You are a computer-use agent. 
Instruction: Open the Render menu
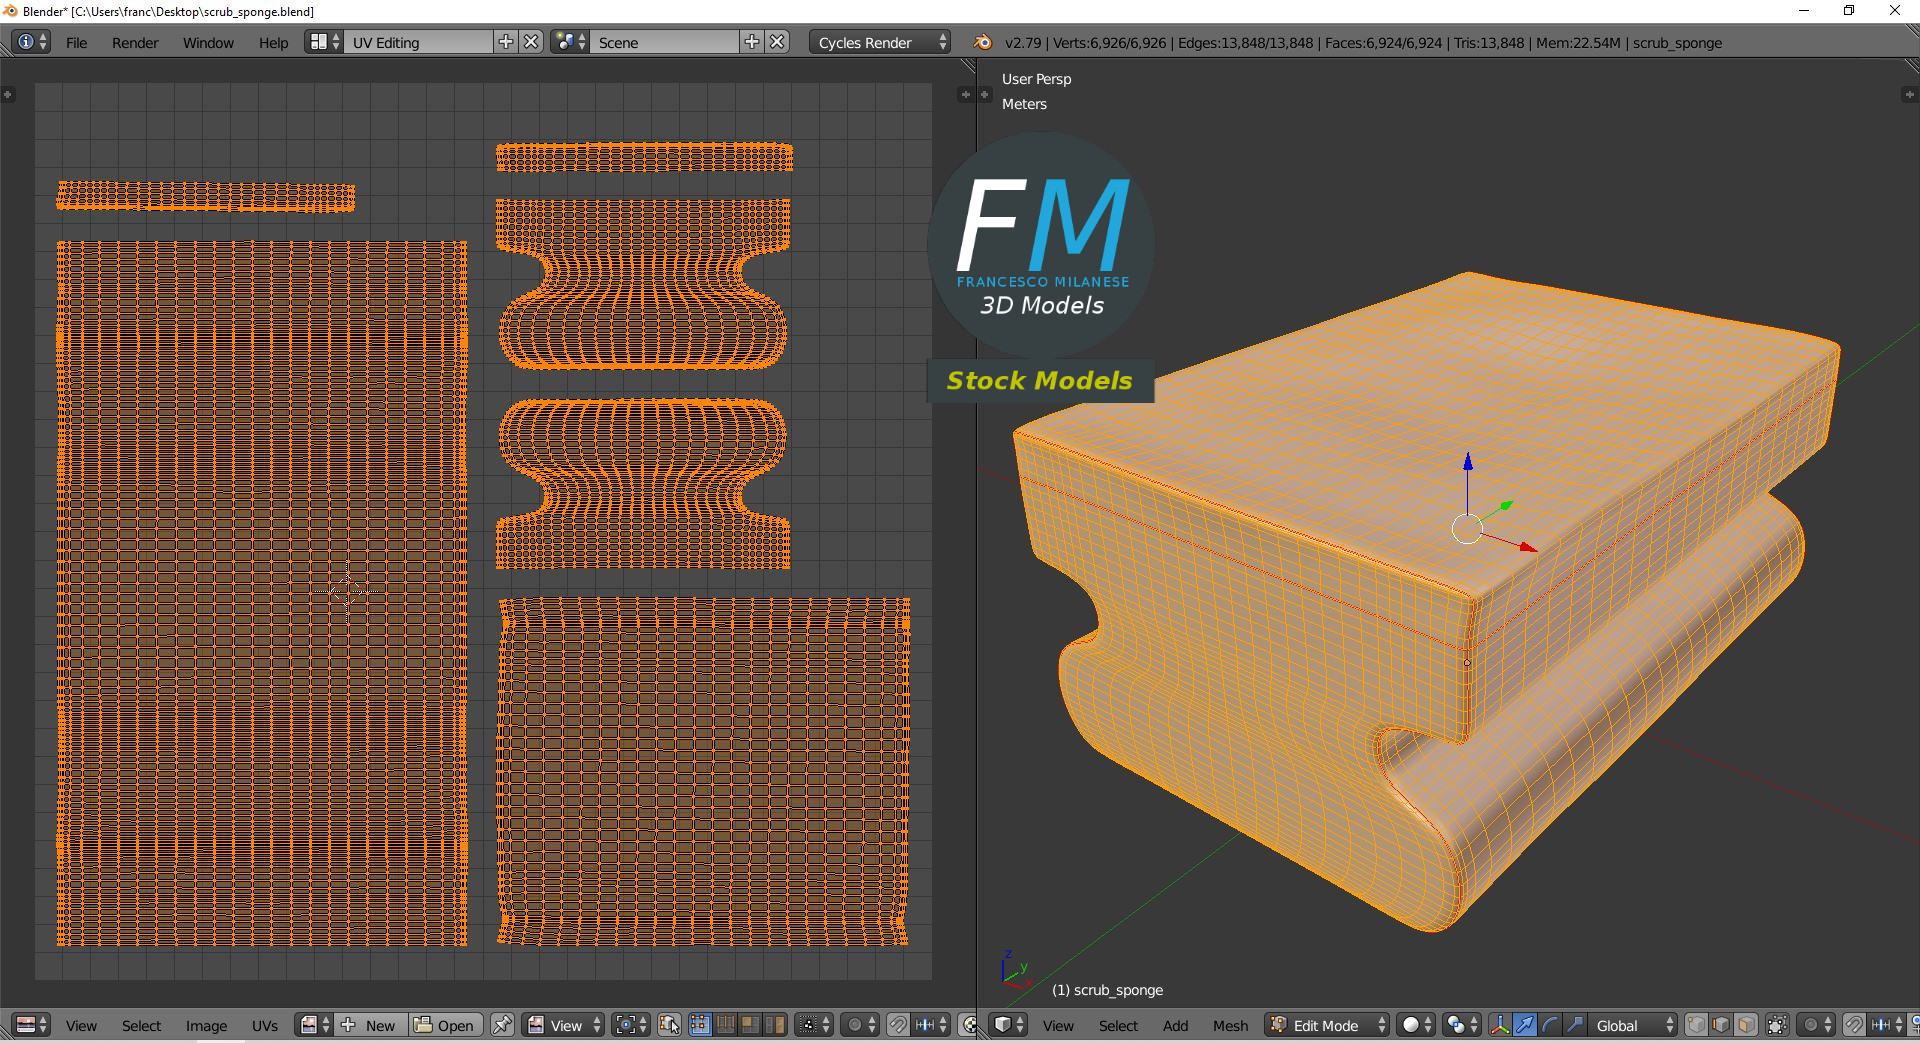(135, 43)
